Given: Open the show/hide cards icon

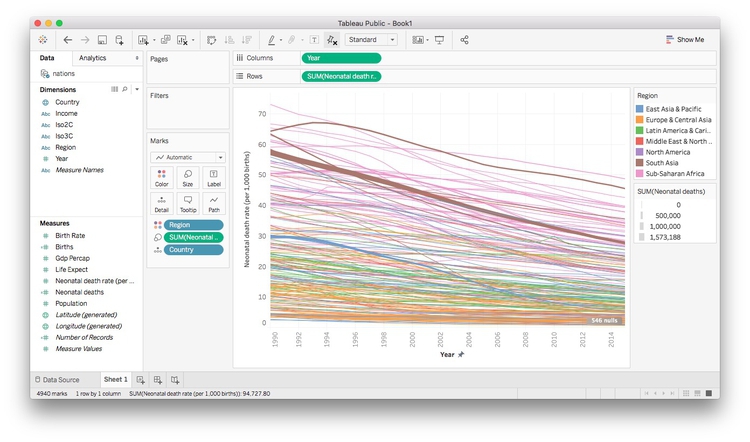Looking at the screenshot, I should pyautogui.click(x=418, y=40).
